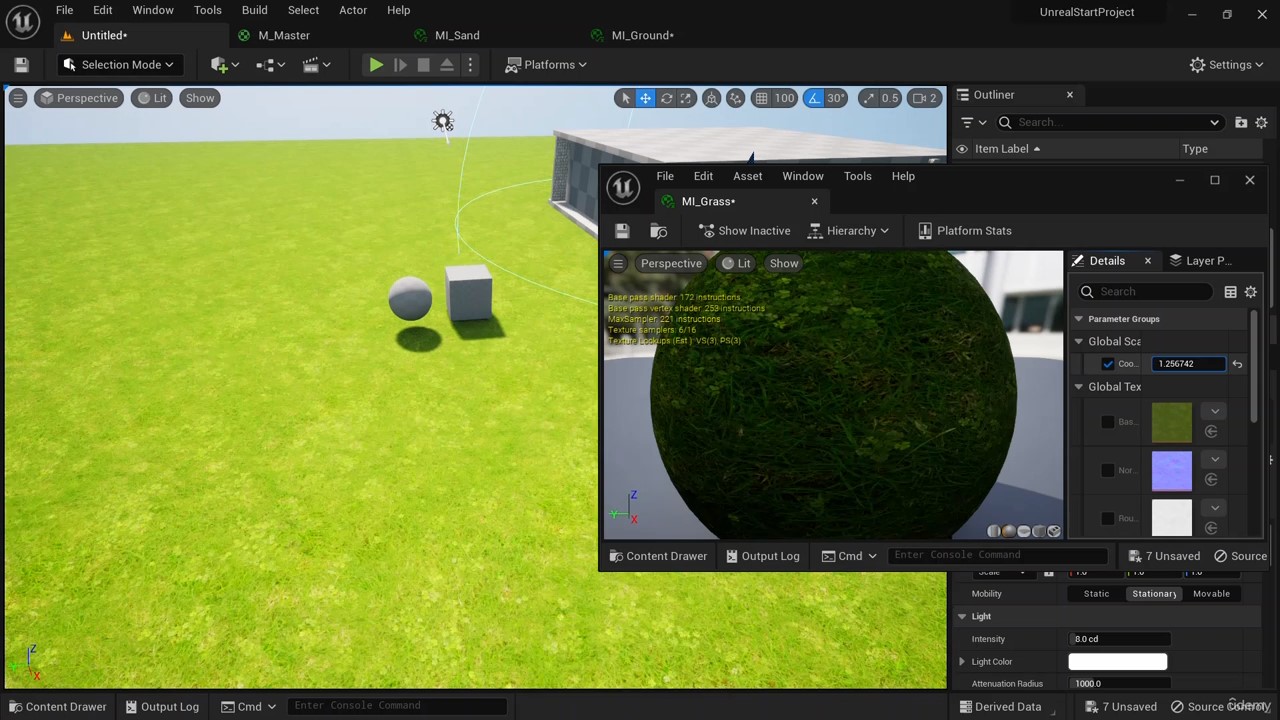
Task: Click the Stop simulation button in the main toolbar
Action: pos(423,65)
